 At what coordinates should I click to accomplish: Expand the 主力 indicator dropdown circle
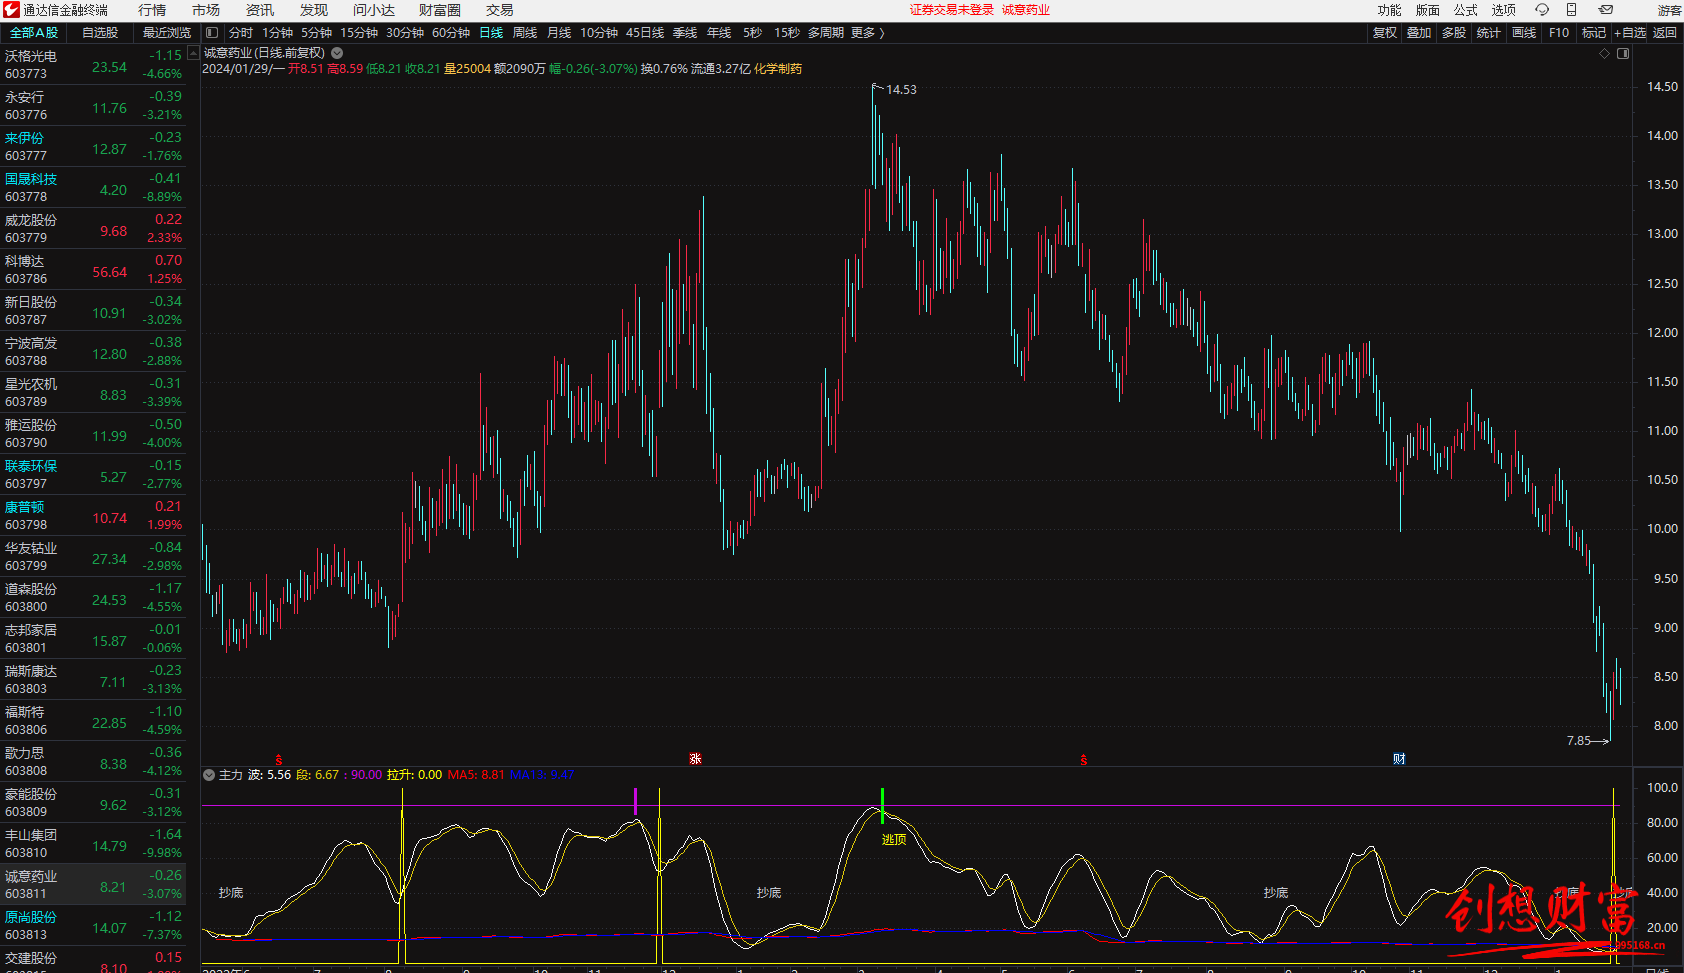pos(209,775)
